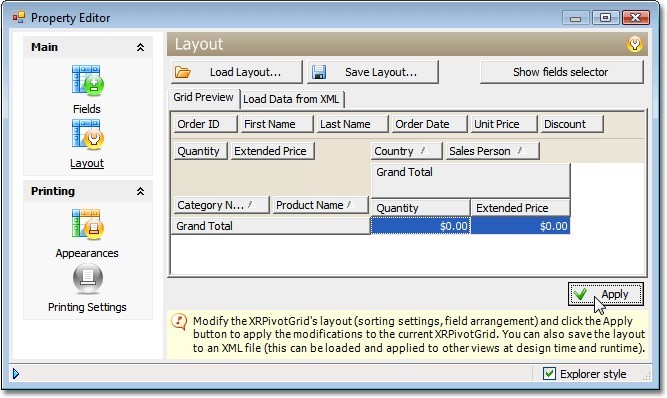Open the Printing Settings icon
The height and width of the screenshot is (398, 667).
point(88,279)
